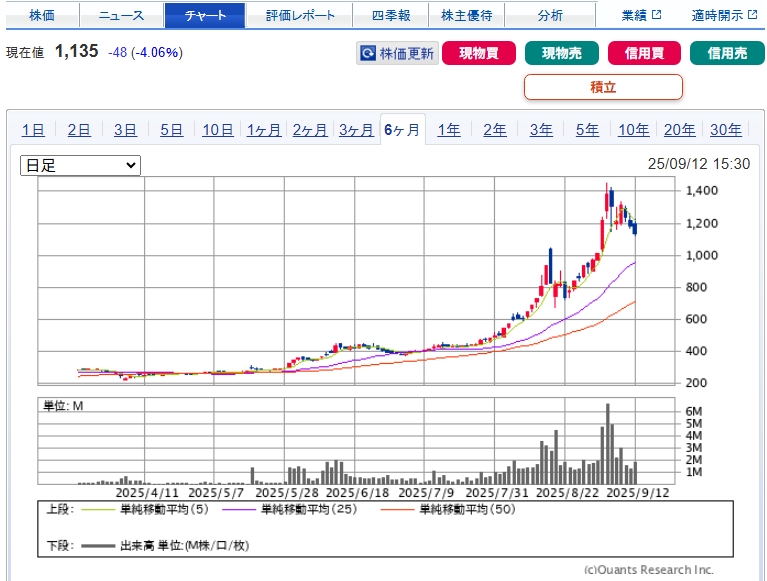Show the 1ヶ月 chart period
Image resolution: width=767 pixels, height=581 pixels.
point(264,130)
